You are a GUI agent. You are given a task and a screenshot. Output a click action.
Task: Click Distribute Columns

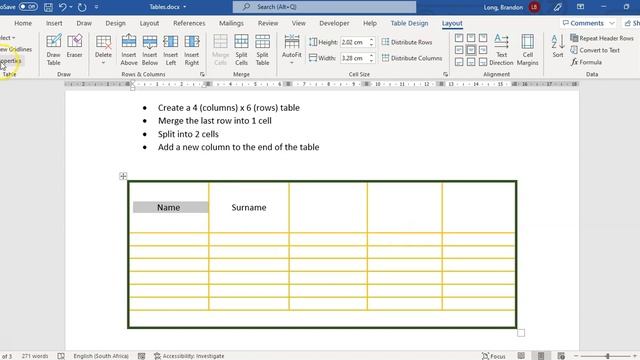(x=412, y=58)
